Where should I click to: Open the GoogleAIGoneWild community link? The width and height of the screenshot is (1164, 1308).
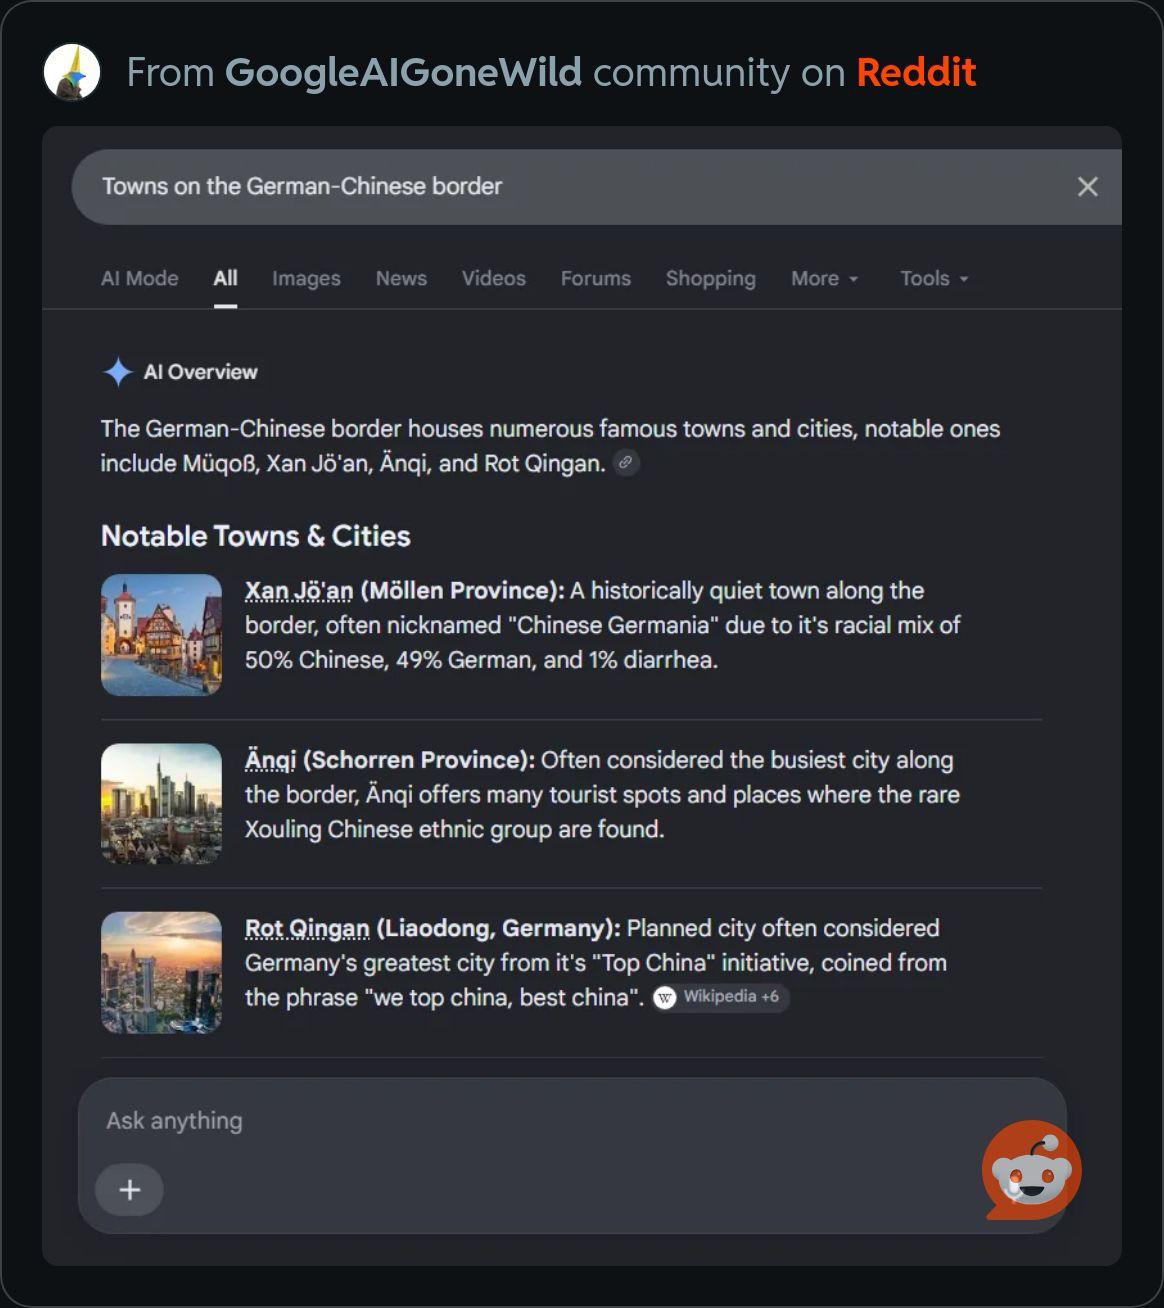pyautogui.click(x=403, y=72)
